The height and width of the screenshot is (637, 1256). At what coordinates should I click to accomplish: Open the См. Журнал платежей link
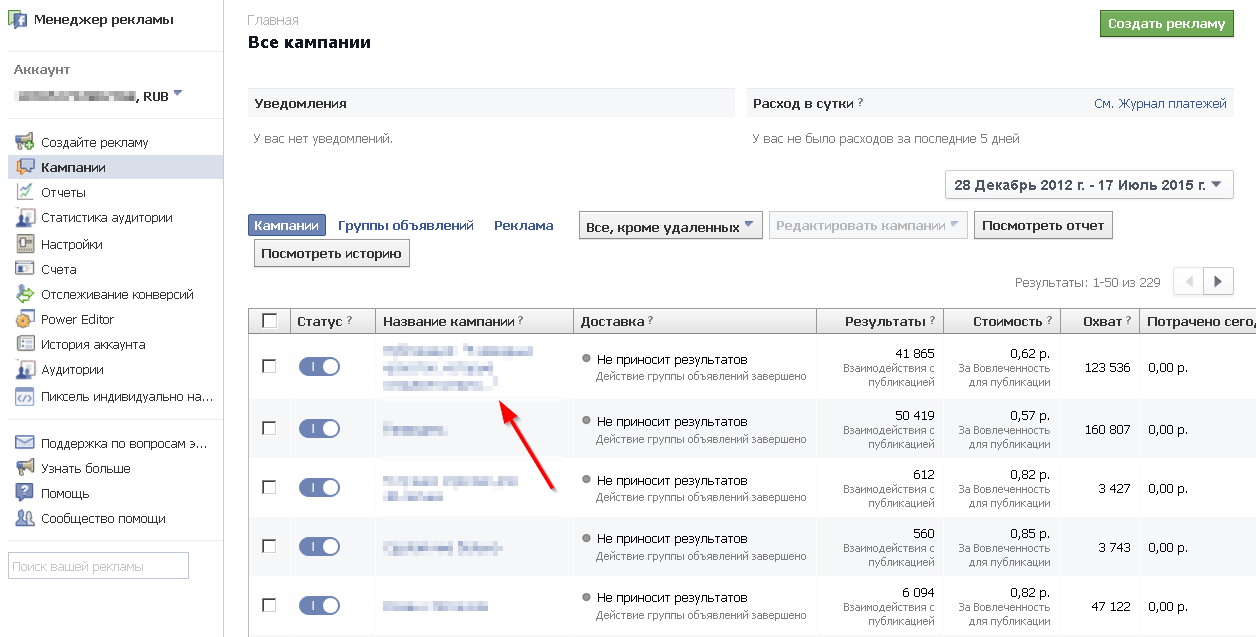point(1160,103)
